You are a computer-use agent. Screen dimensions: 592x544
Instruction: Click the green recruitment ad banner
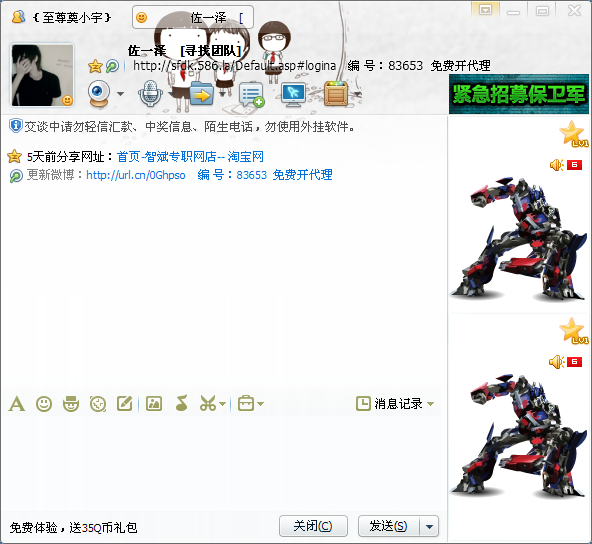[x=519, y=94]
